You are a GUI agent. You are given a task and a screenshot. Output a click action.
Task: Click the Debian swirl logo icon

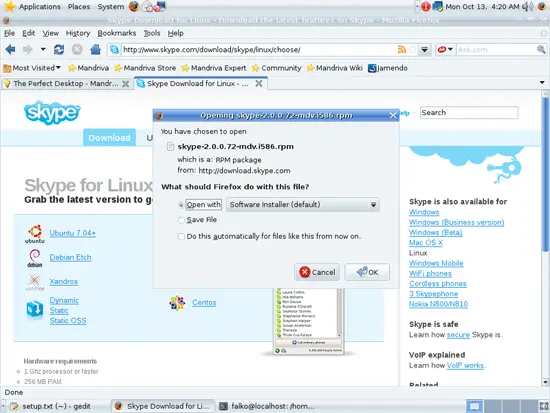(35, 258)
